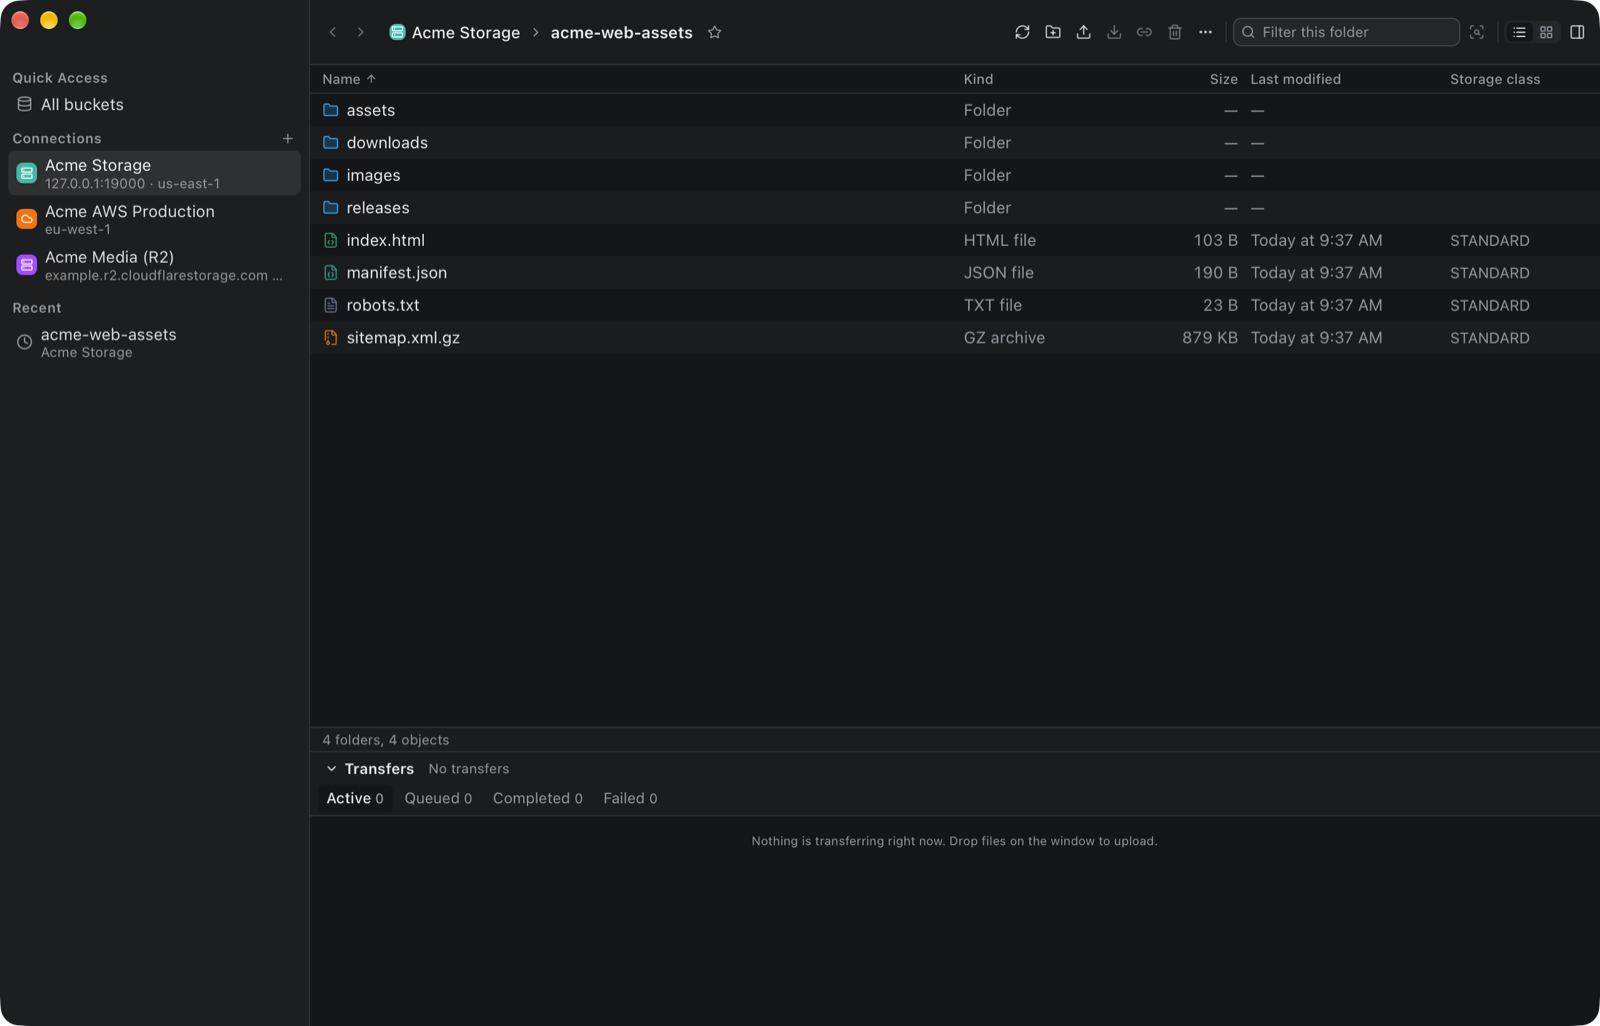The width and height of the screenshot is (1600, 1026).
Task: Click the refresh icon in toolbar
Action: 1022,32
